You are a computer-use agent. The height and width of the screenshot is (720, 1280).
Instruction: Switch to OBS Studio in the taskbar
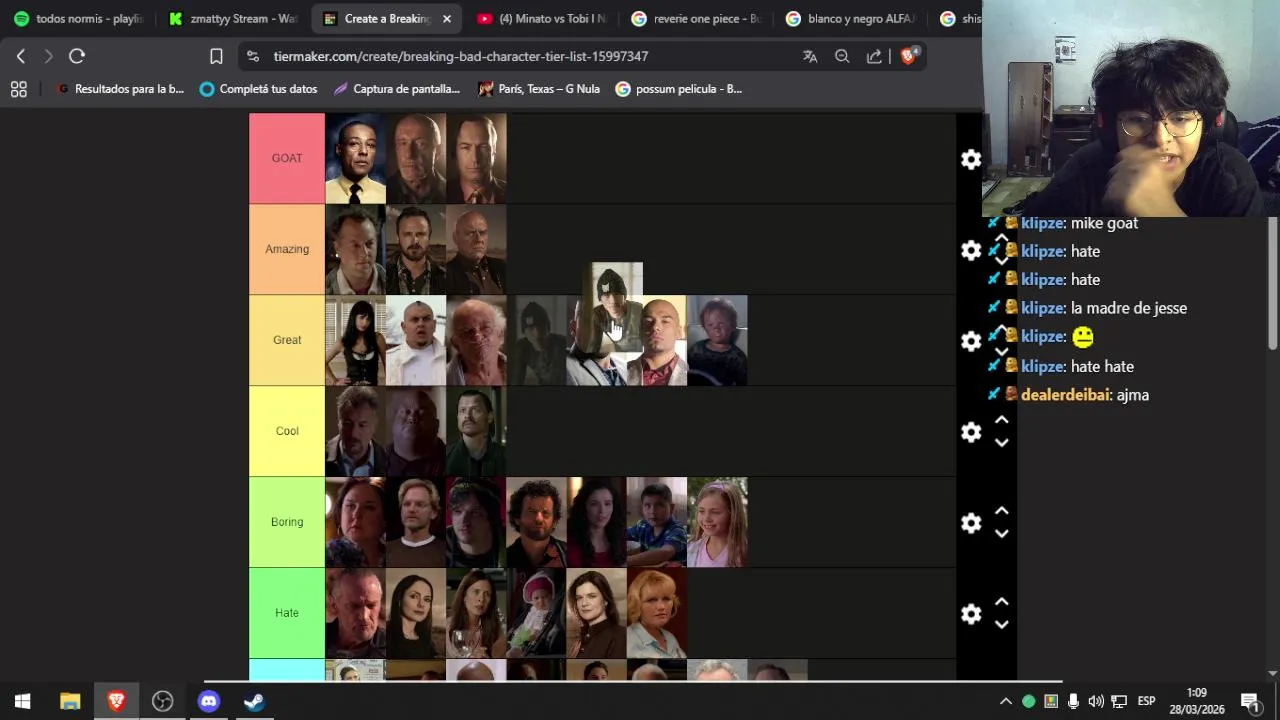coord(162,701)
